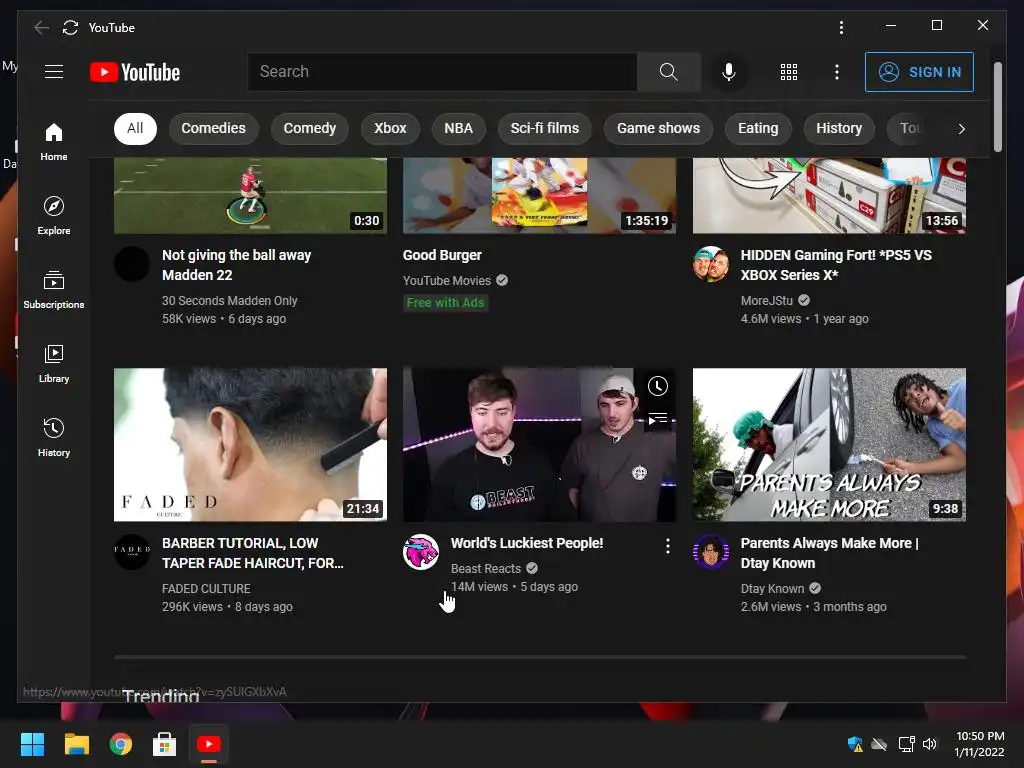Play the Parents Always Make More thumbnail

[x=829, y=445]
